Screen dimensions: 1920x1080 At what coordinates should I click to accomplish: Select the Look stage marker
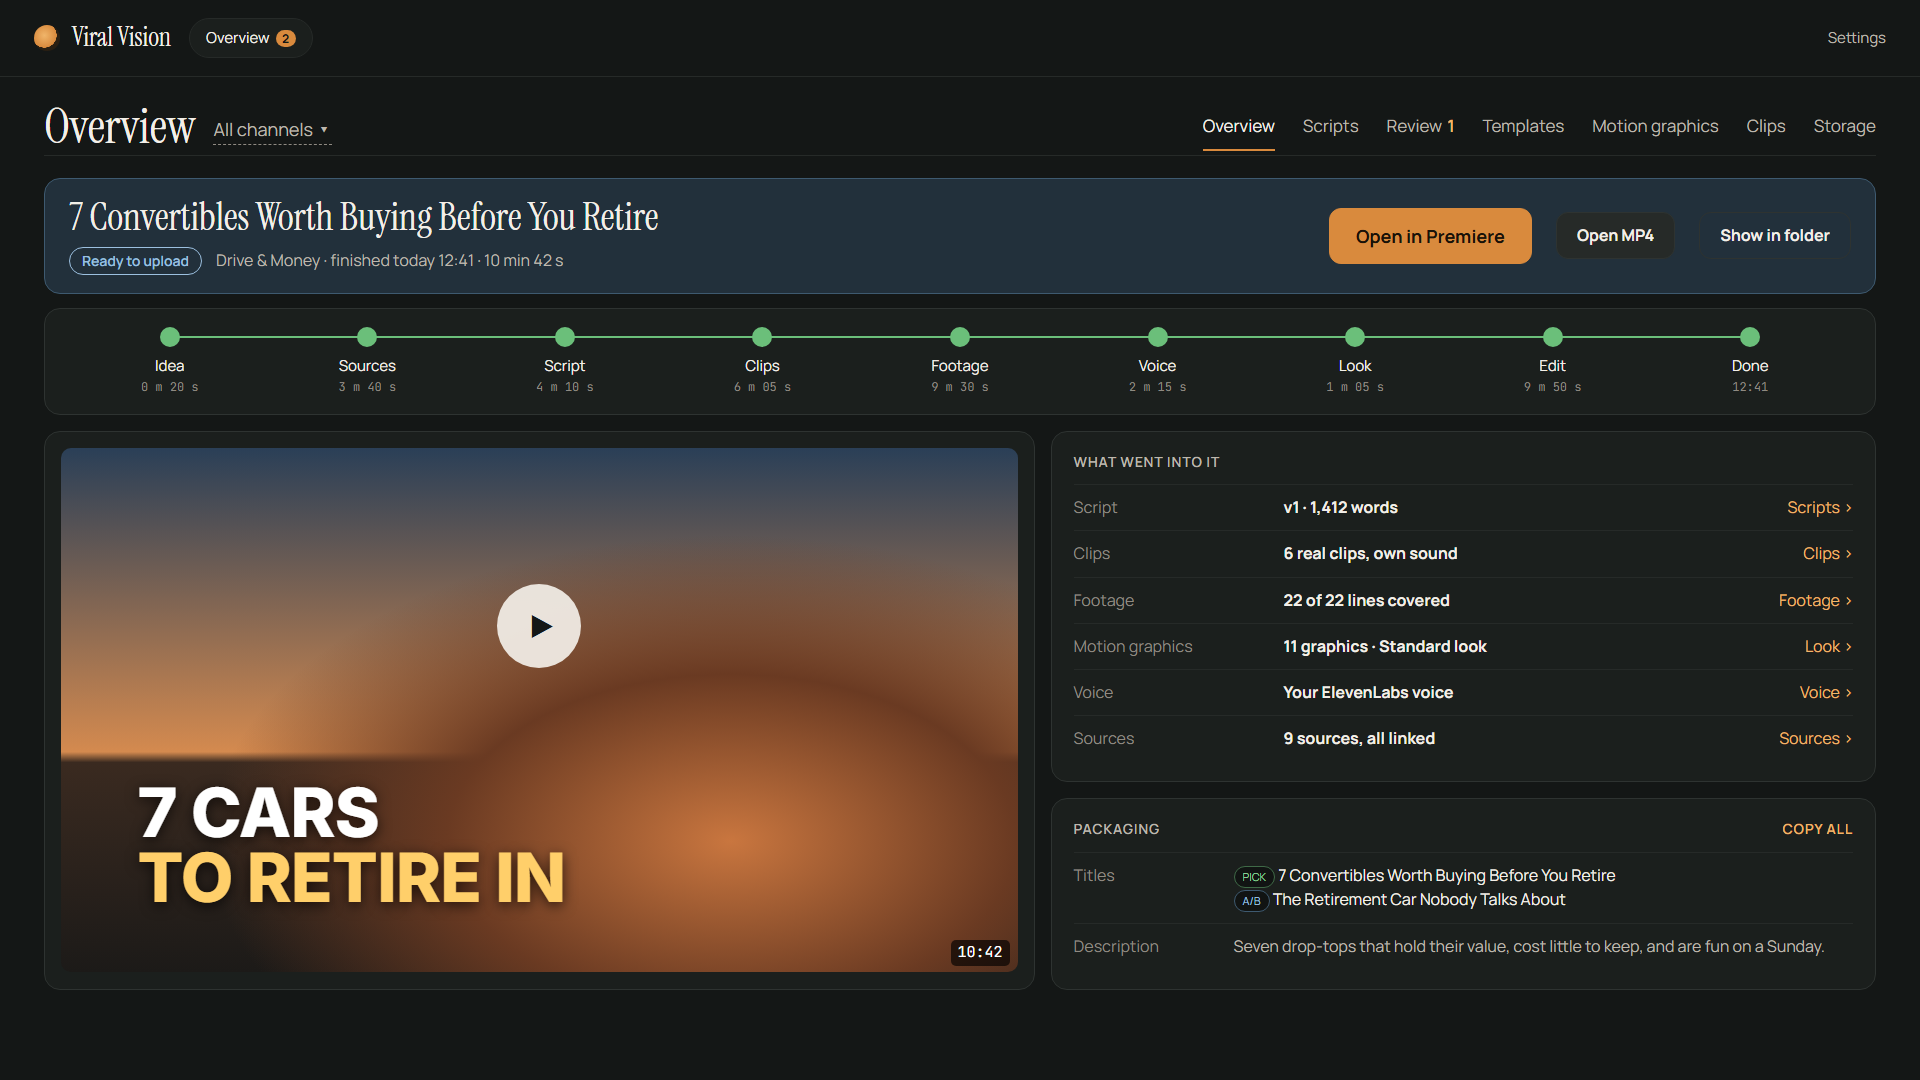[1355, 337]
